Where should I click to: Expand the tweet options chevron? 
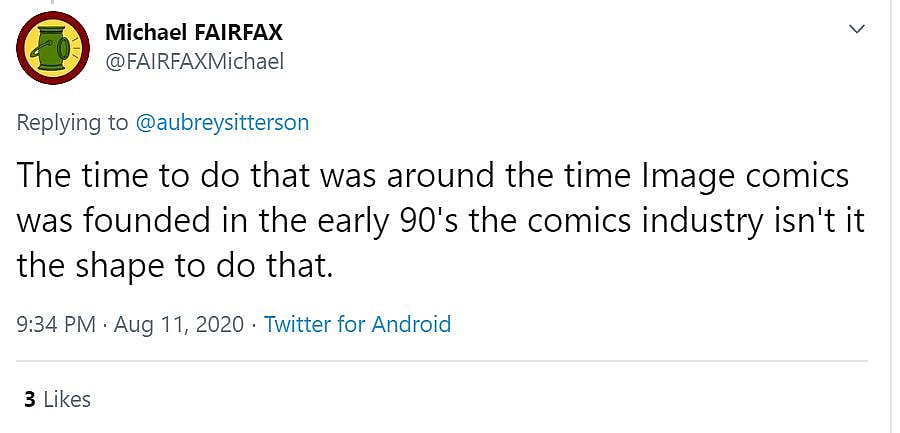pos(857,29)
